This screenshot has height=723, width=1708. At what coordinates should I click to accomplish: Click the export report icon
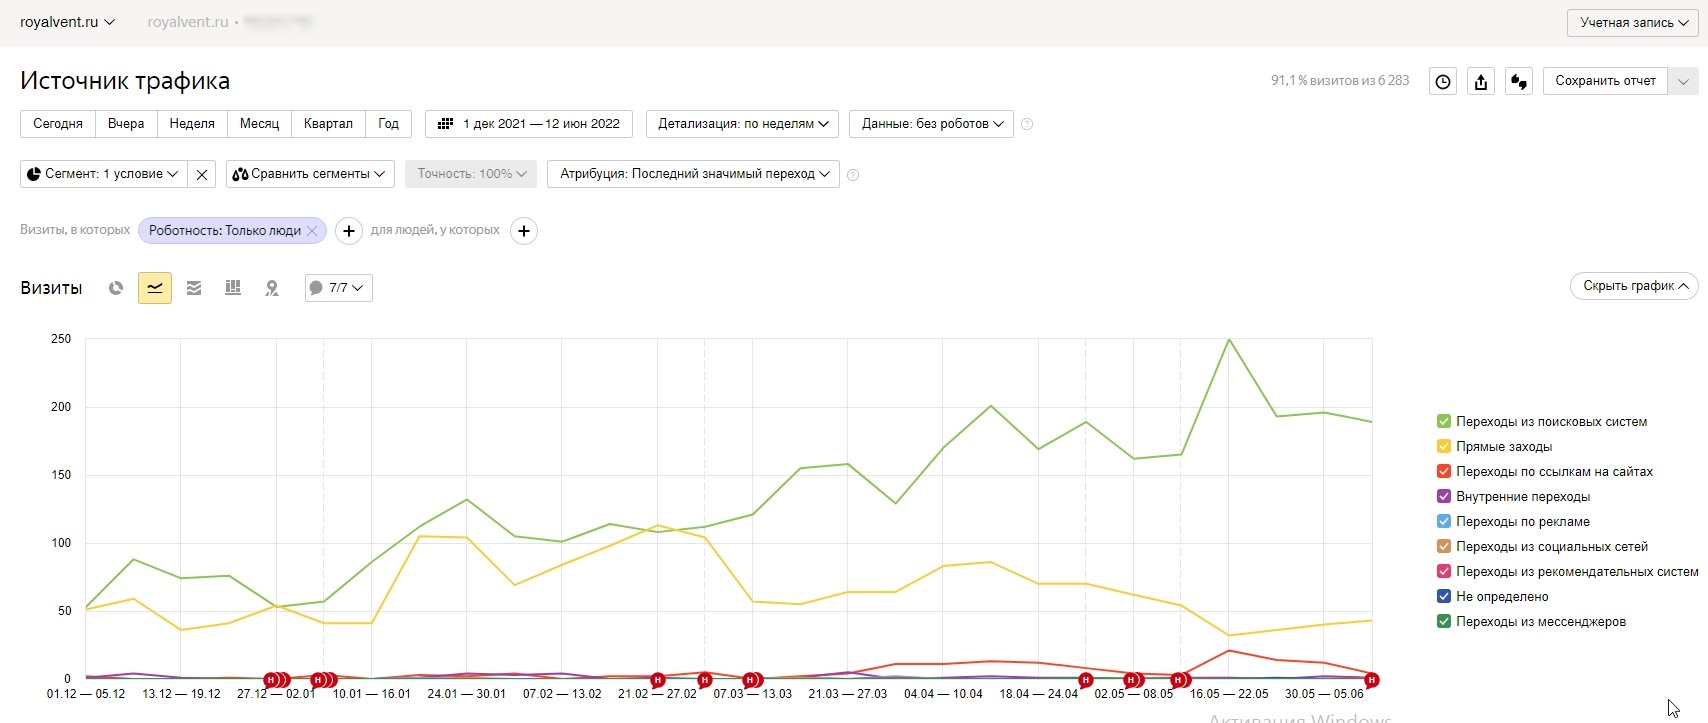click(x=1481, y=82)
